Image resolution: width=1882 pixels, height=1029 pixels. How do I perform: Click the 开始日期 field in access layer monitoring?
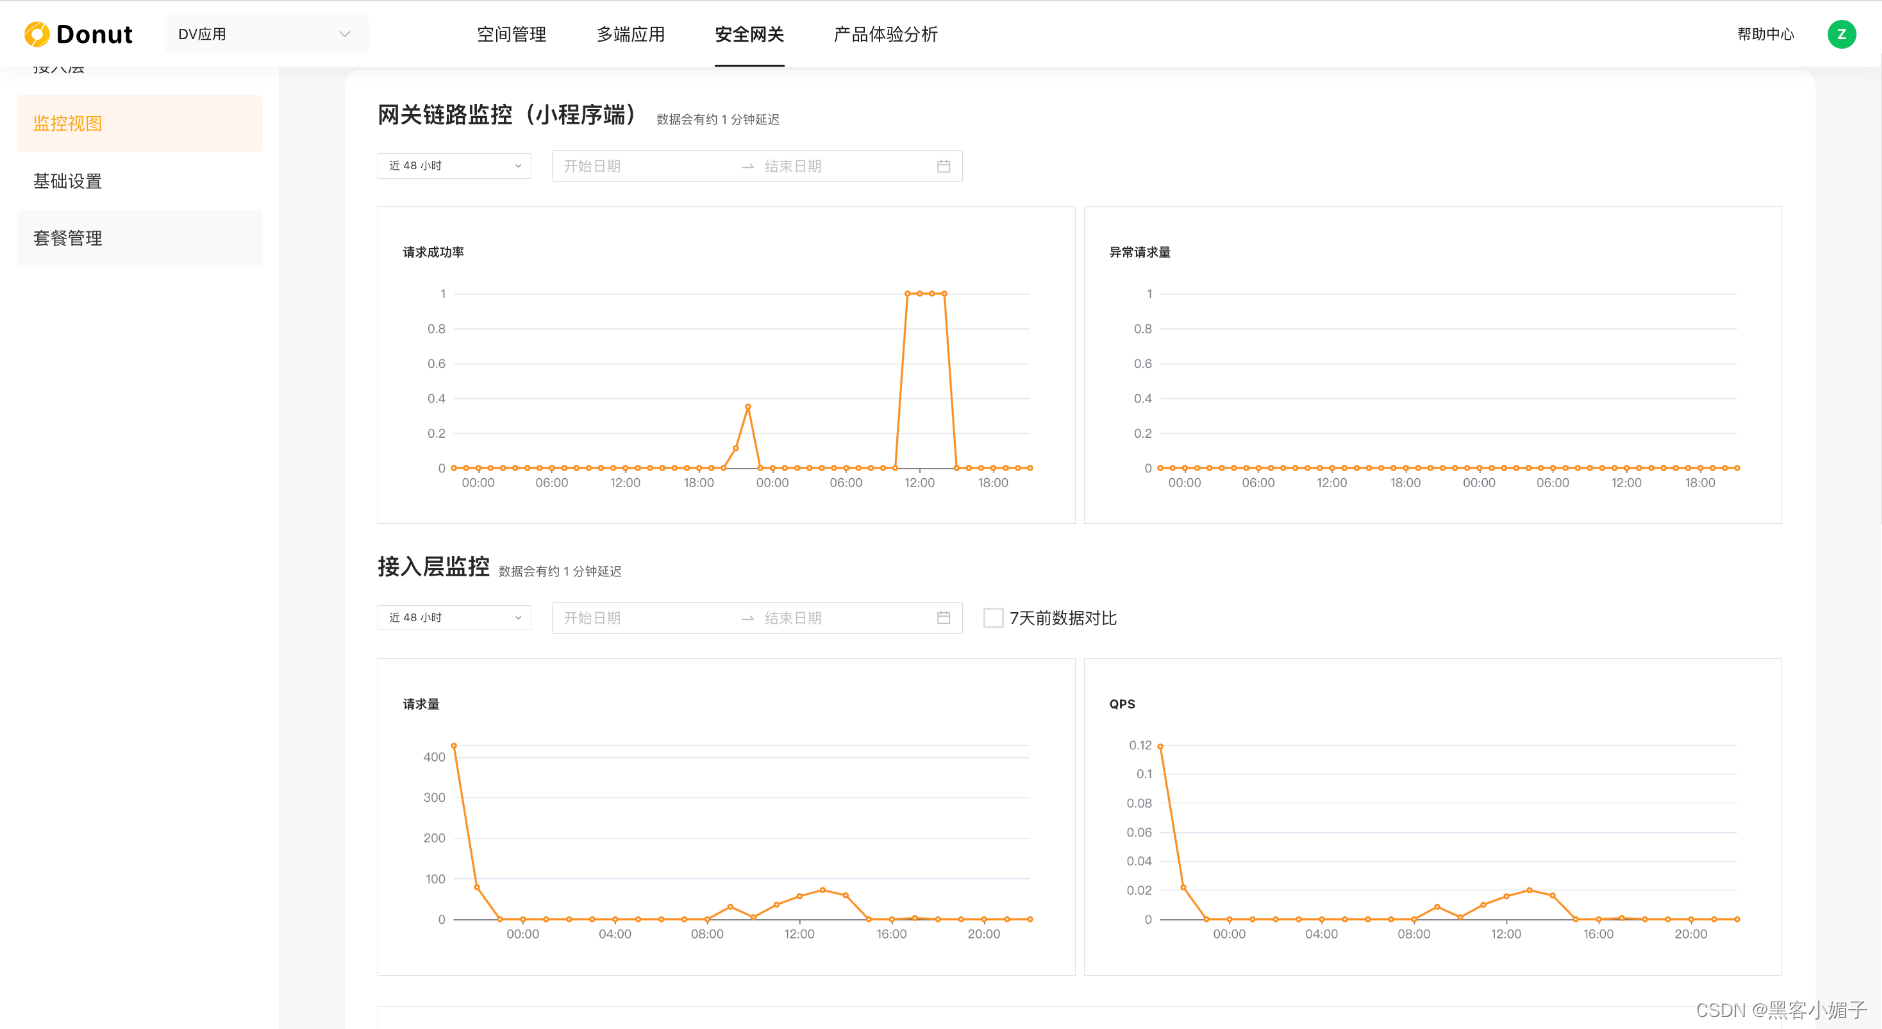(645, 618)
